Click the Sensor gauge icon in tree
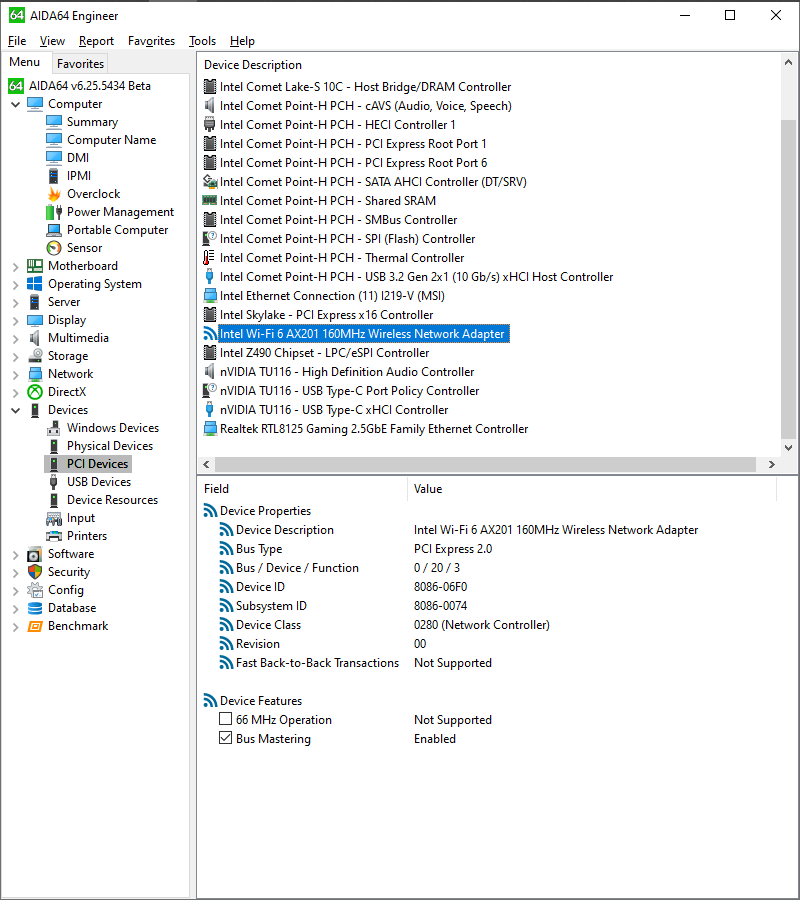 pos(54,248)
